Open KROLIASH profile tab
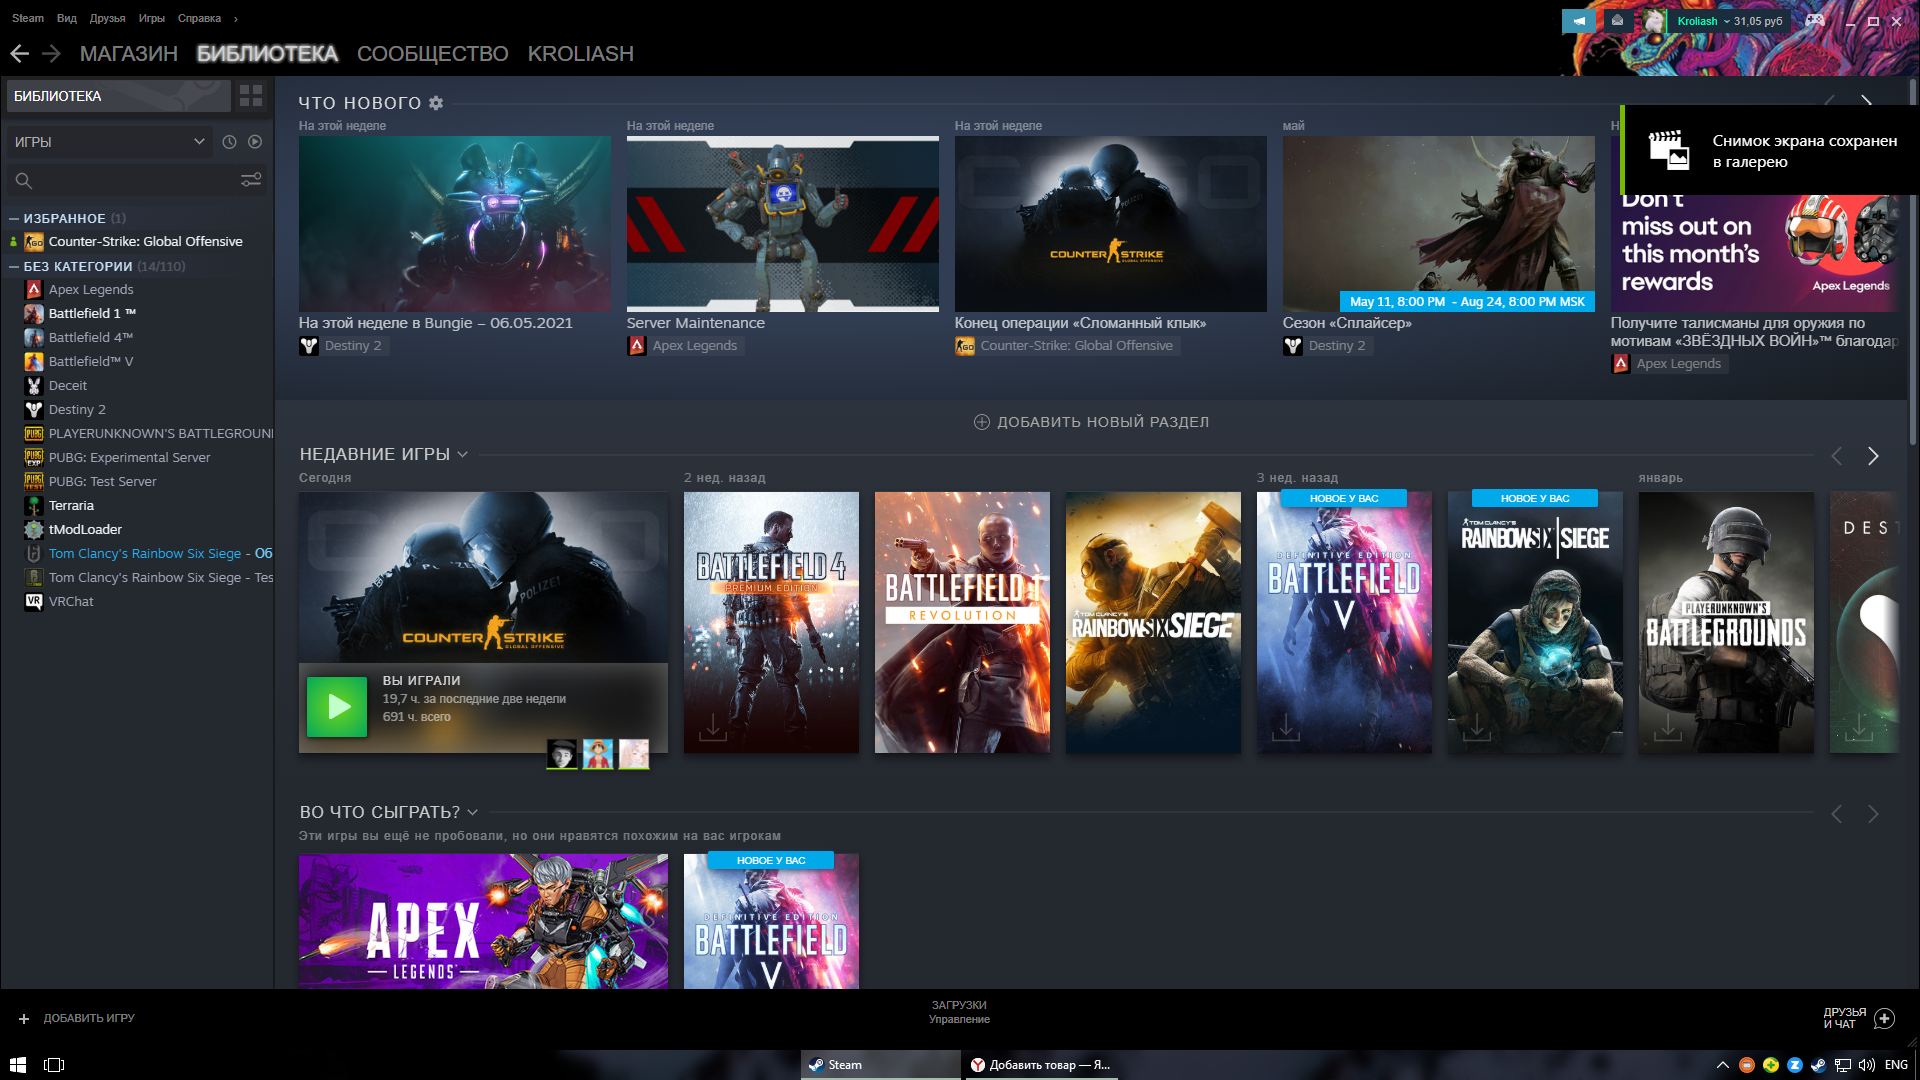 (x=580, y=54)
